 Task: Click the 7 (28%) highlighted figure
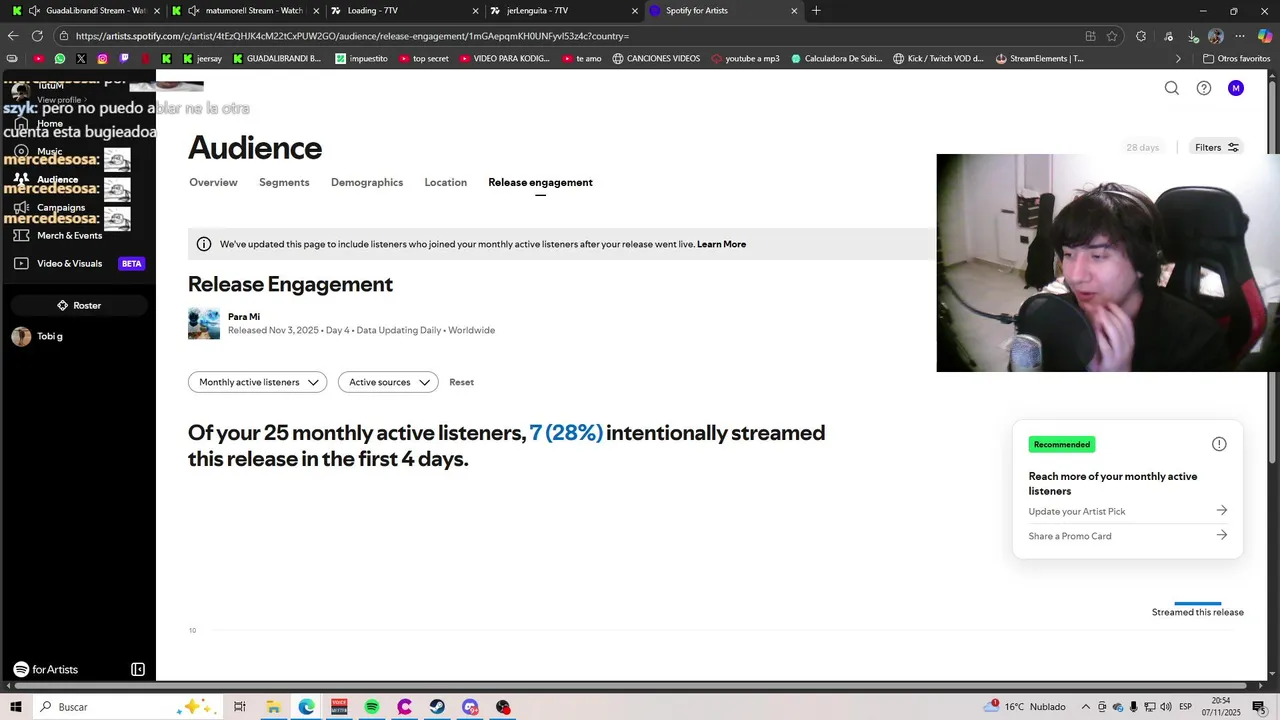pyautogui.click(x=566, y=433)
